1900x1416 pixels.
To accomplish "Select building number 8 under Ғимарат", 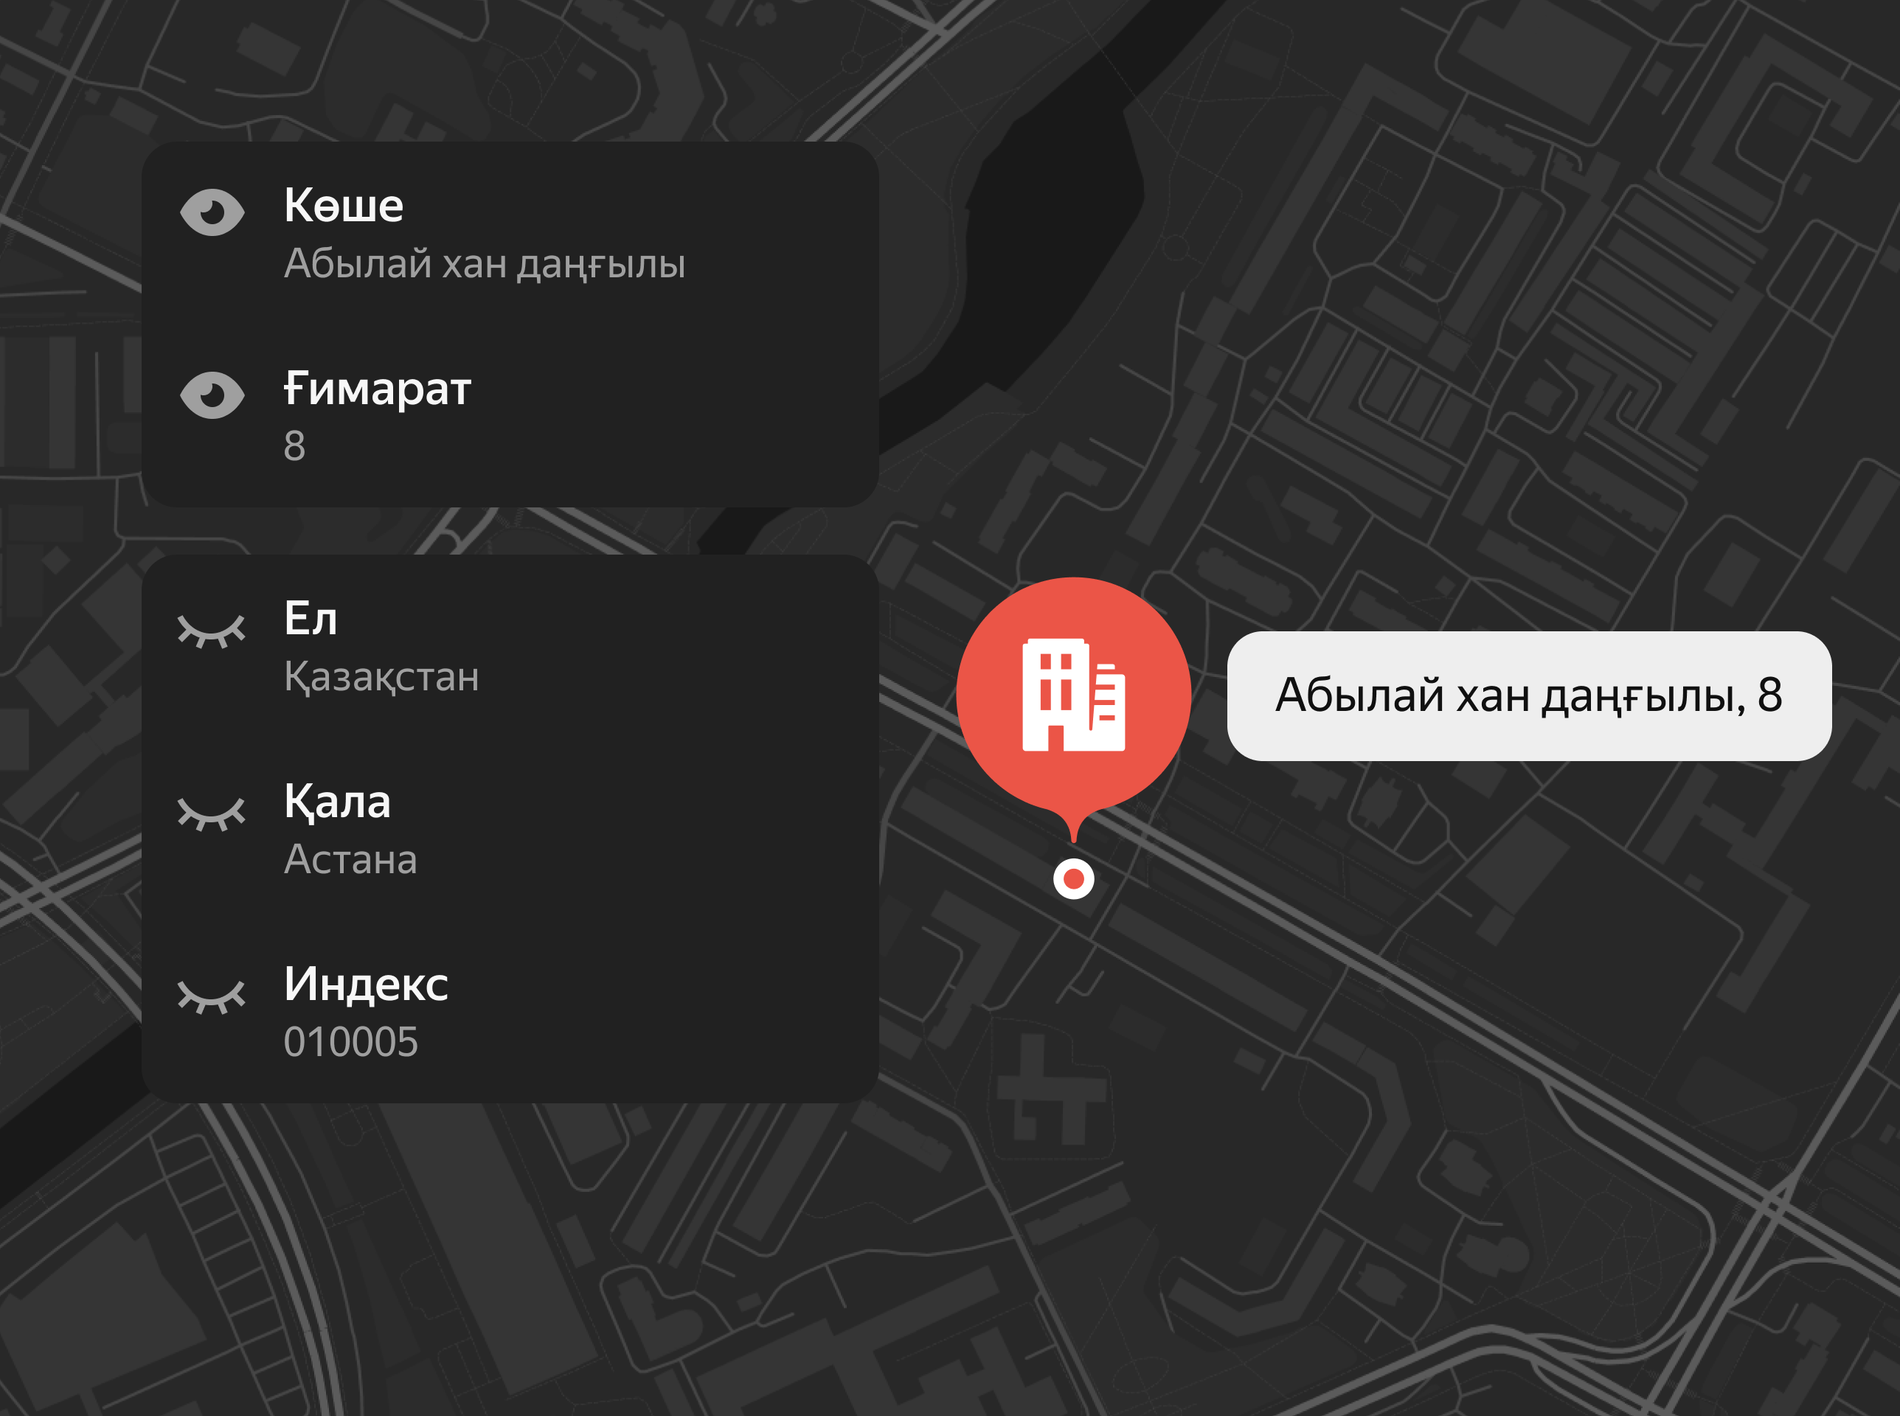I will (x=294, y=446).
